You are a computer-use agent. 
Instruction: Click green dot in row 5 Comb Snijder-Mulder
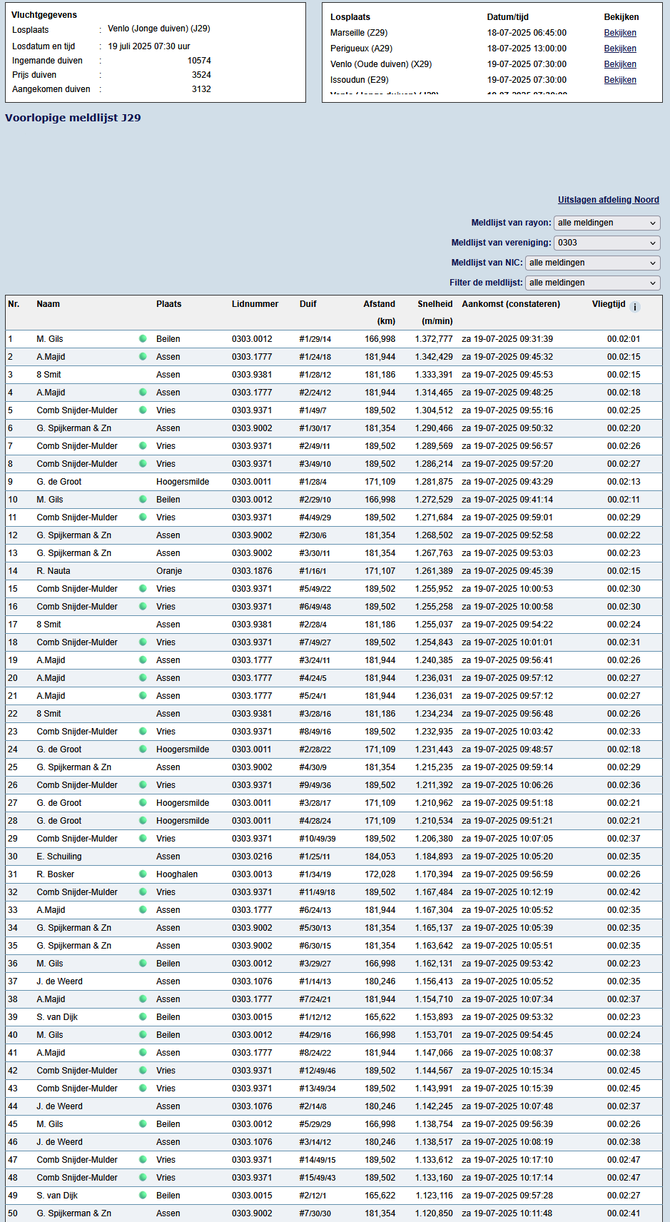143,410
